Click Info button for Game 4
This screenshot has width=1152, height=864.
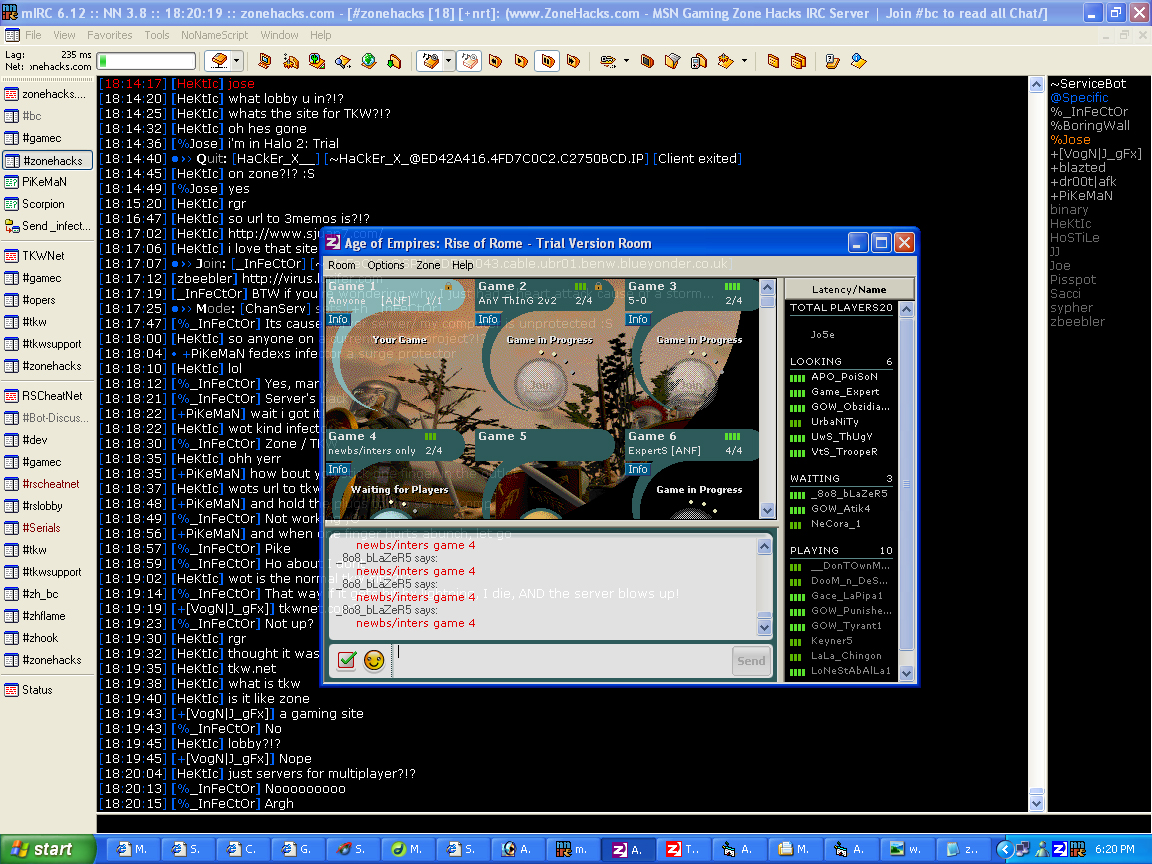pyautogui.click(x=338, y=469)
